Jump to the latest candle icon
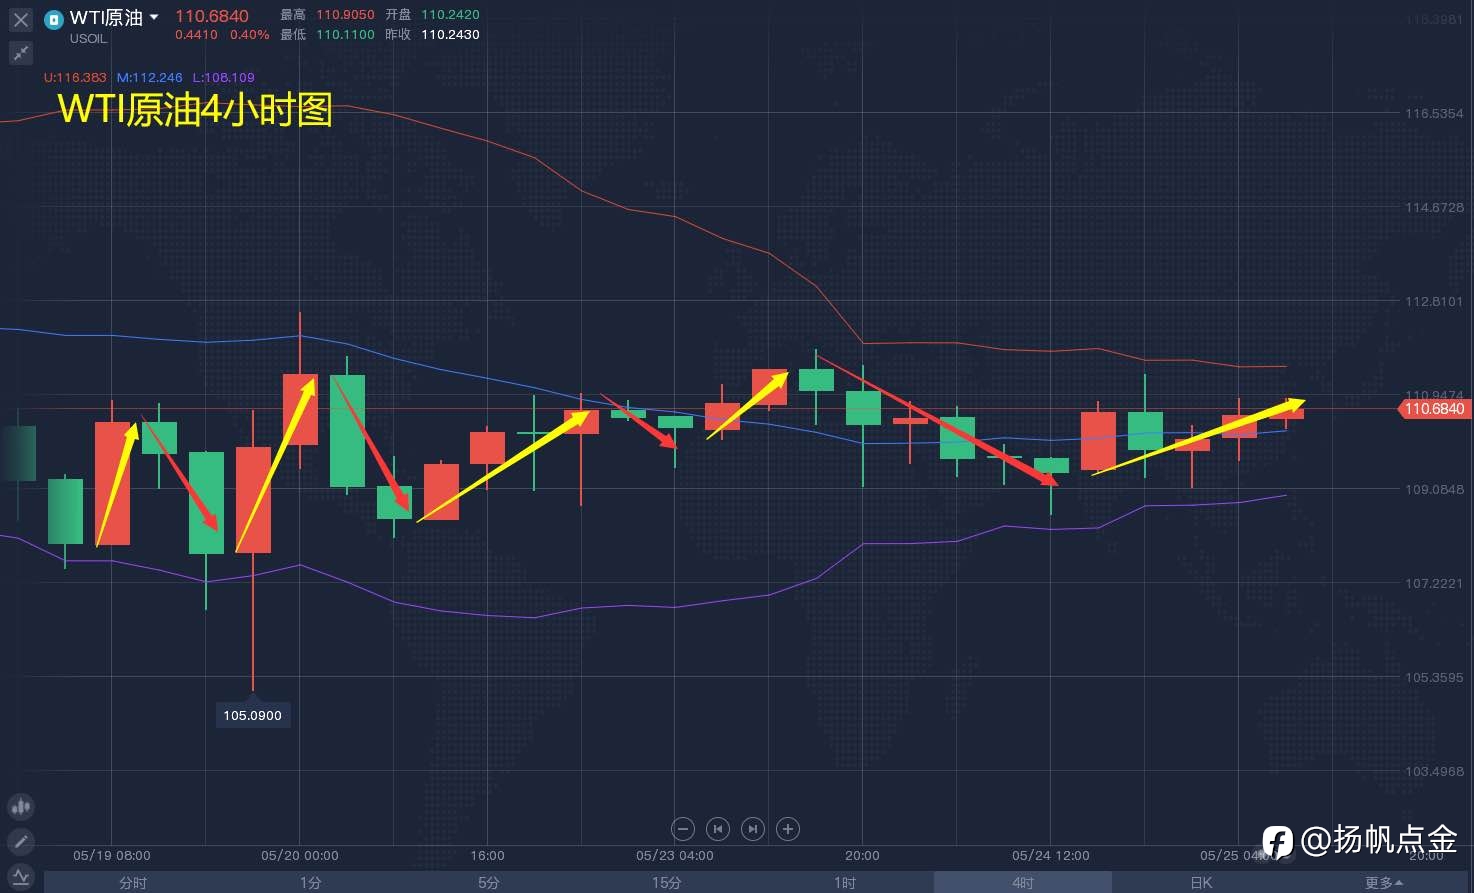1474x893 pixels. tap(753, 828)
